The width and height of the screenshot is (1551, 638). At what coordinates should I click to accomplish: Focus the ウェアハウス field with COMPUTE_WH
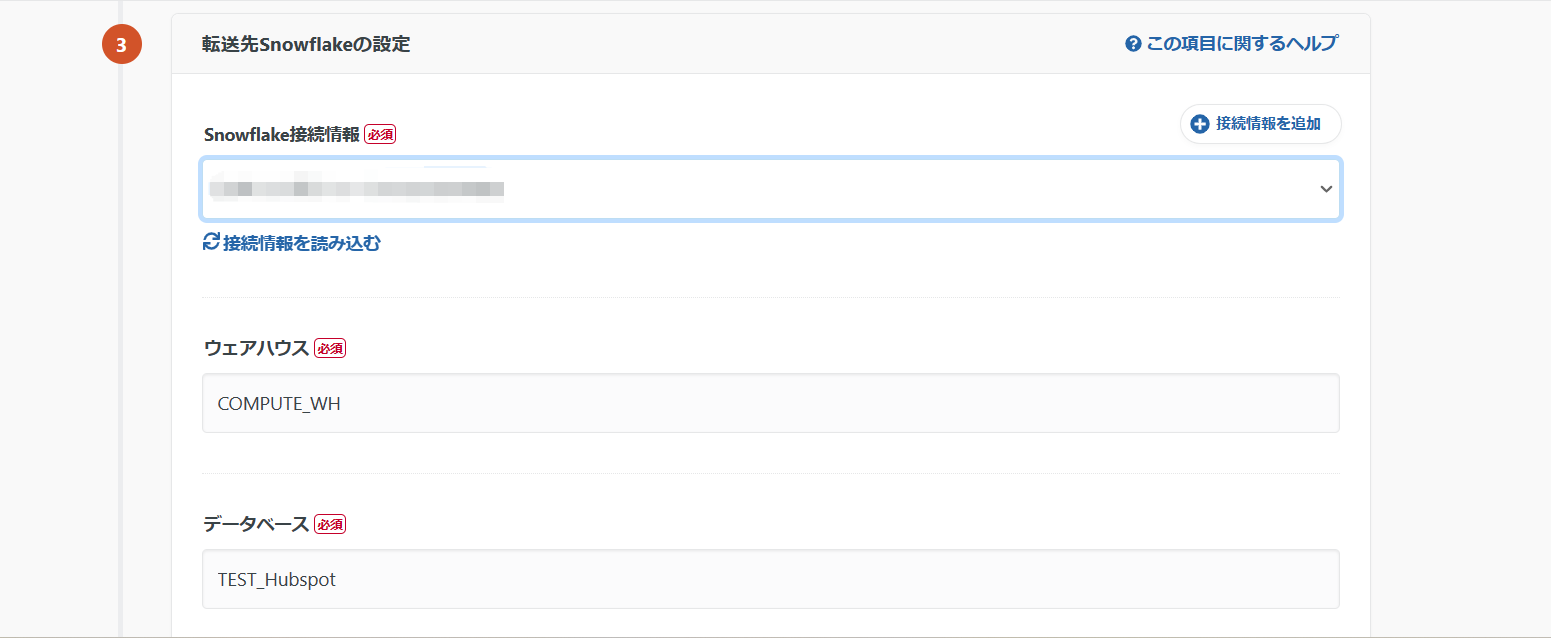770,403
